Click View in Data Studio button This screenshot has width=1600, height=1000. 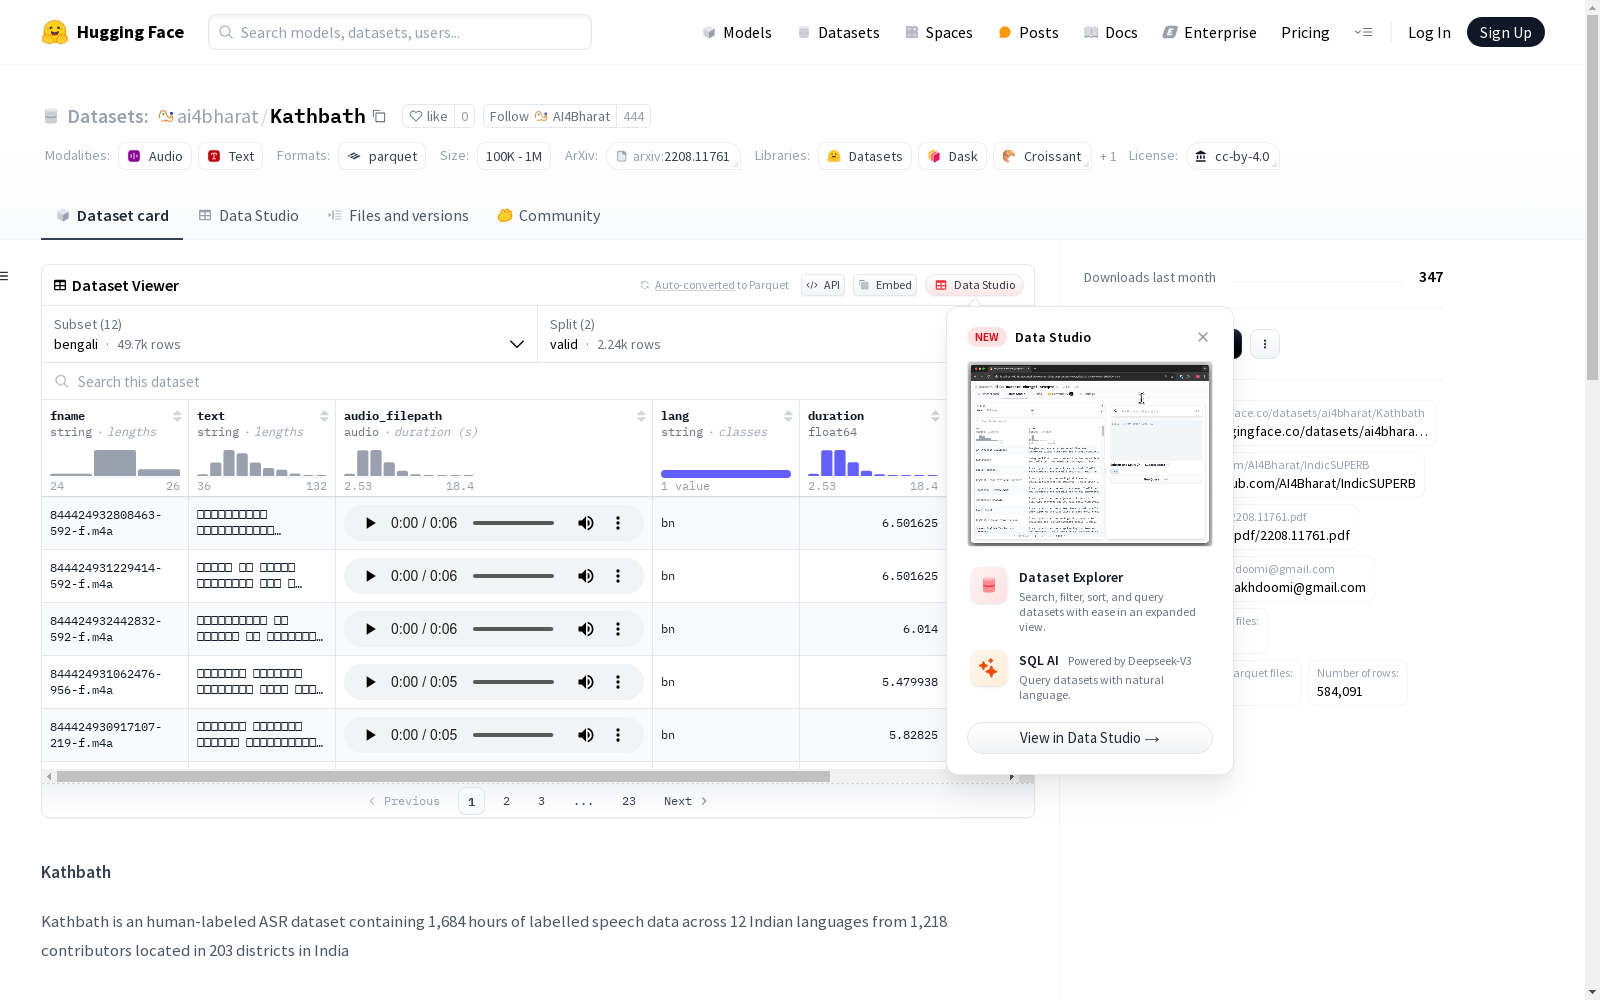(1090, 738)
